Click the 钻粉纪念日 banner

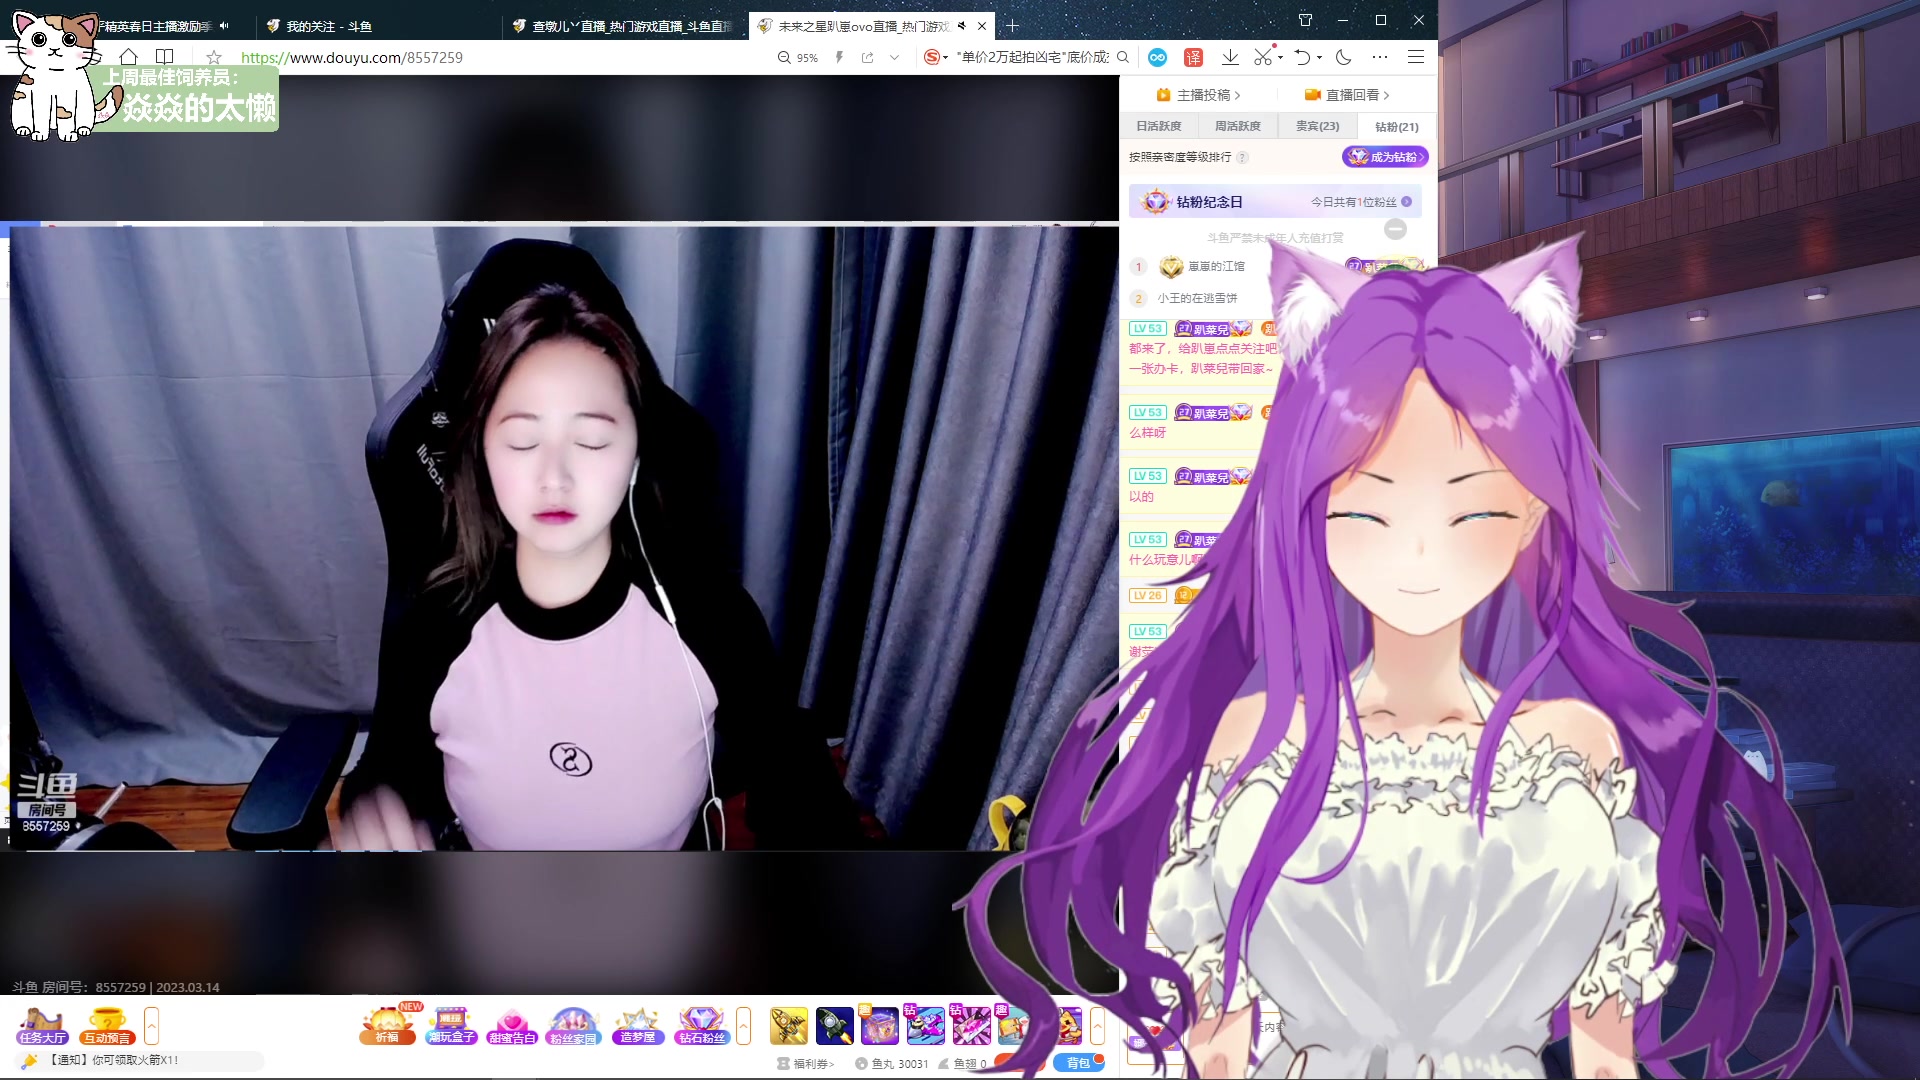1276,202
